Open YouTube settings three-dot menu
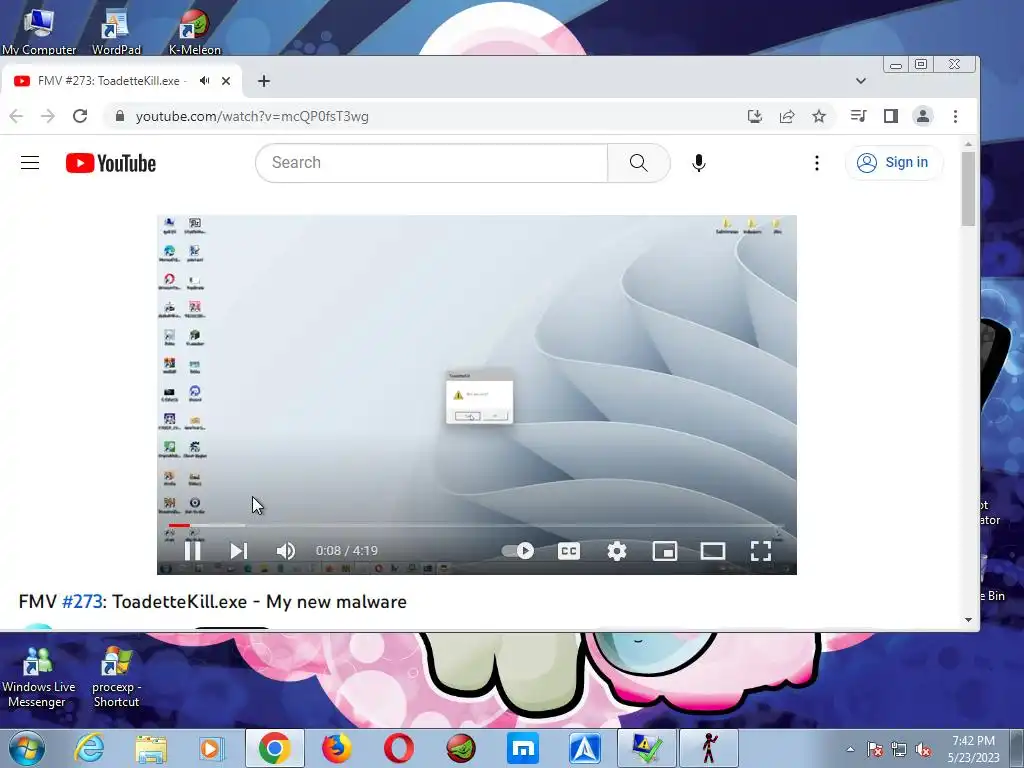The image size is (1024, 768). (816, 163)
